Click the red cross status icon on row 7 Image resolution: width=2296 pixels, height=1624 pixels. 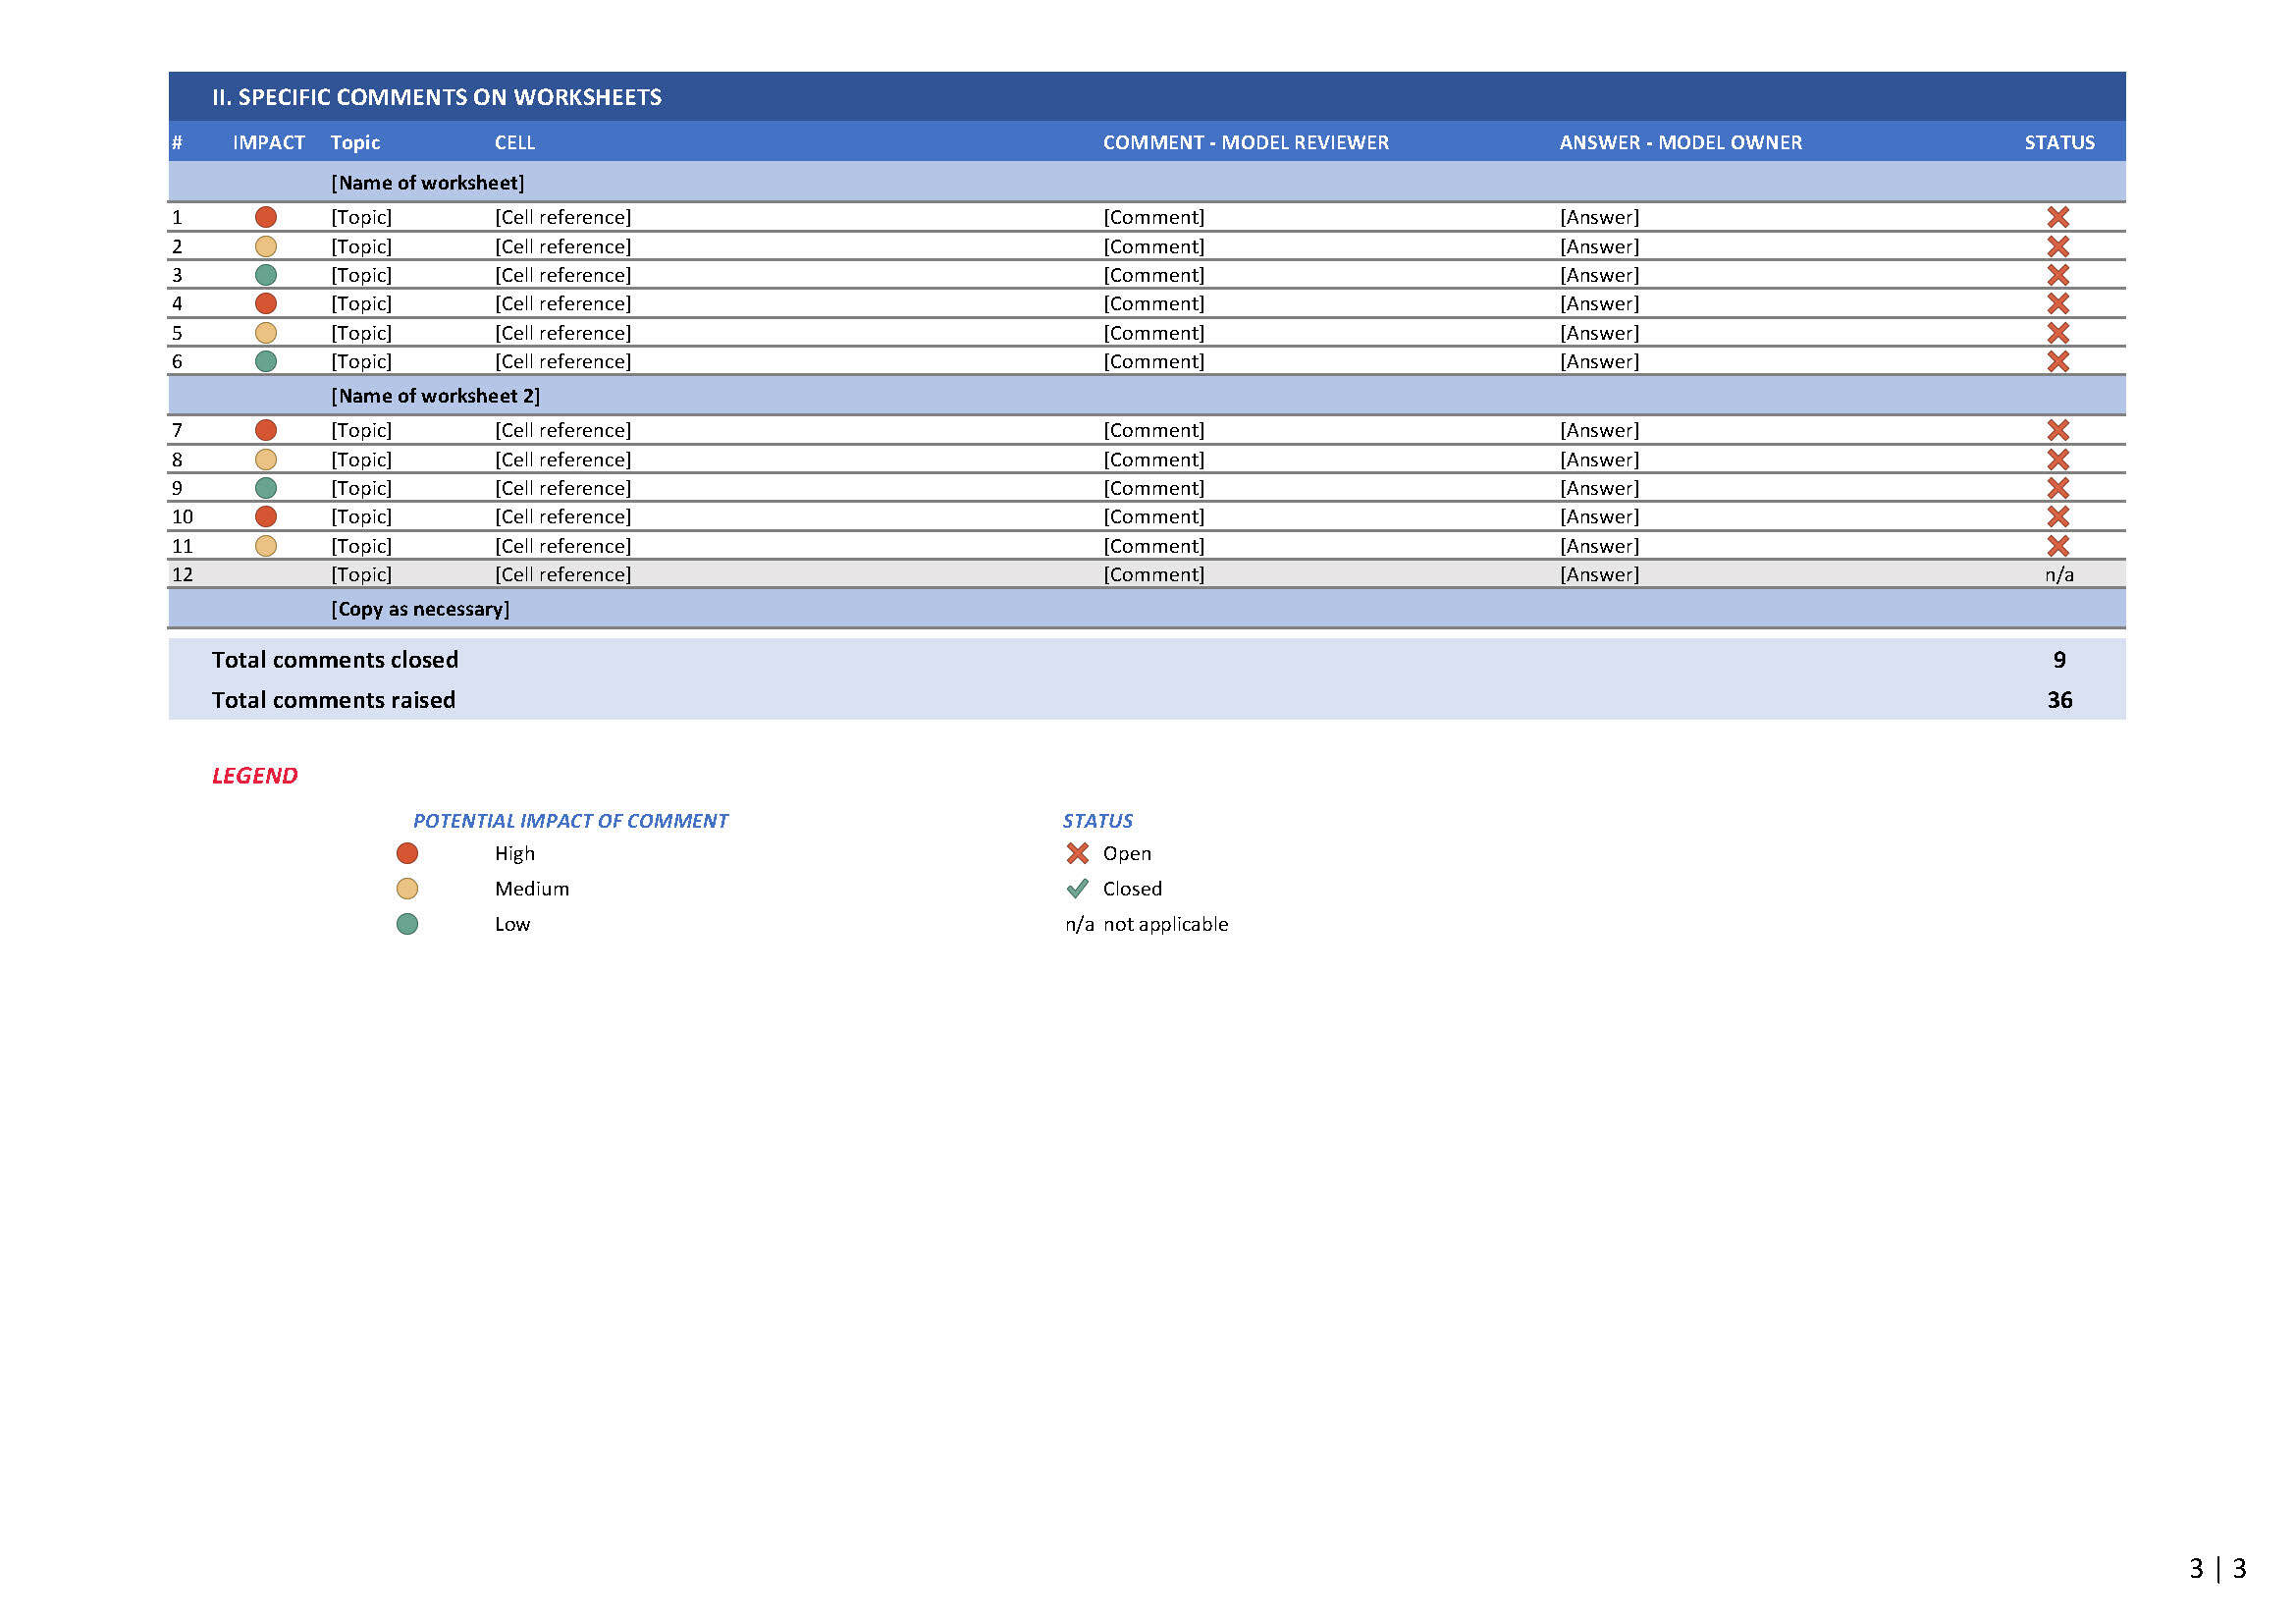pyautogui.click(x=2059, y=430)
